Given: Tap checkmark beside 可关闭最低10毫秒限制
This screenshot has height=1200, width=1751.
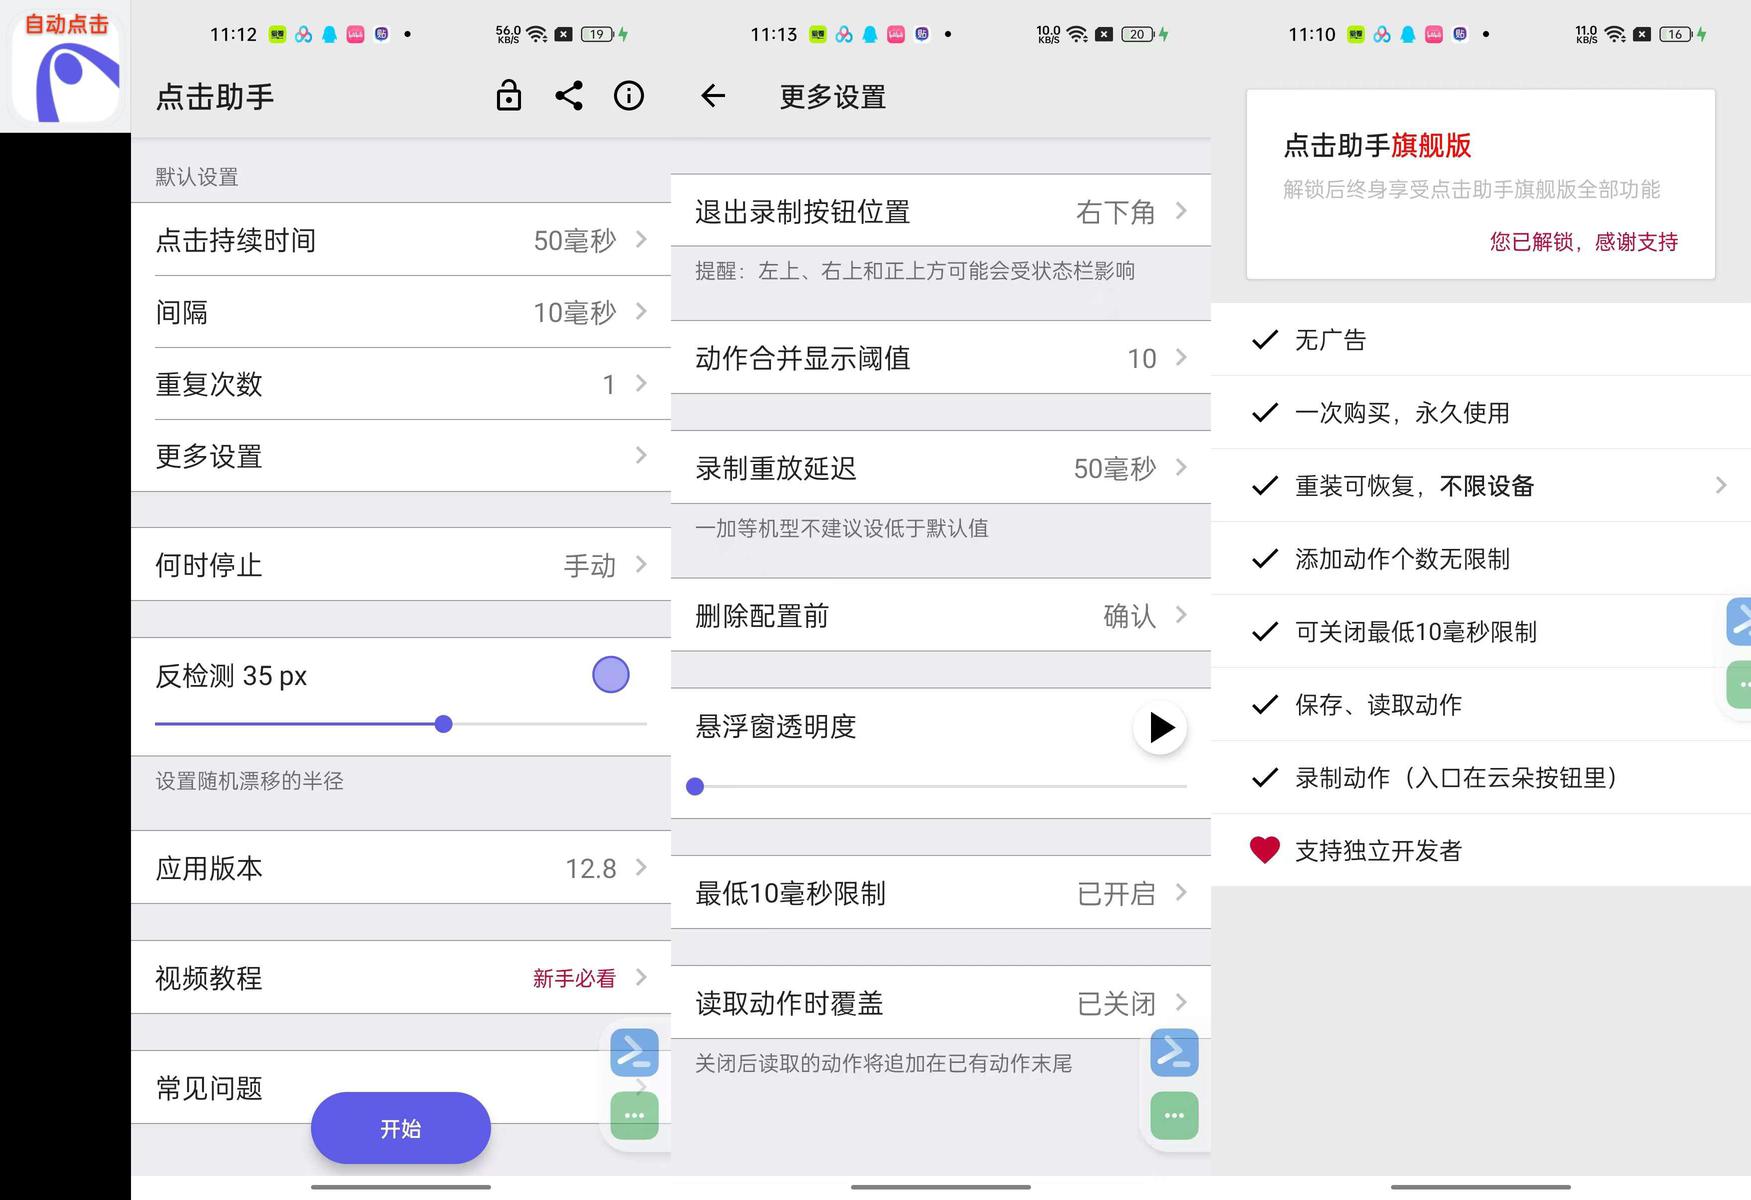Looking at the screenshot, I should (x=1265, y=632).
